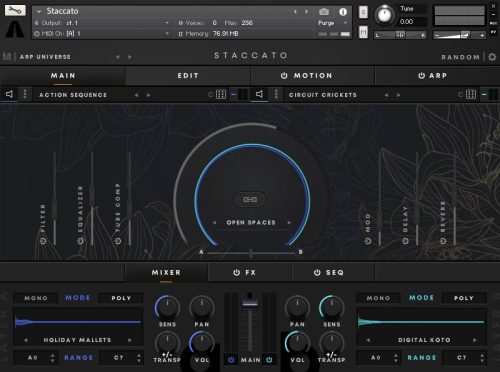500x372 pixels.
Task: Set layer A mode to MONO
Action: 36,298
